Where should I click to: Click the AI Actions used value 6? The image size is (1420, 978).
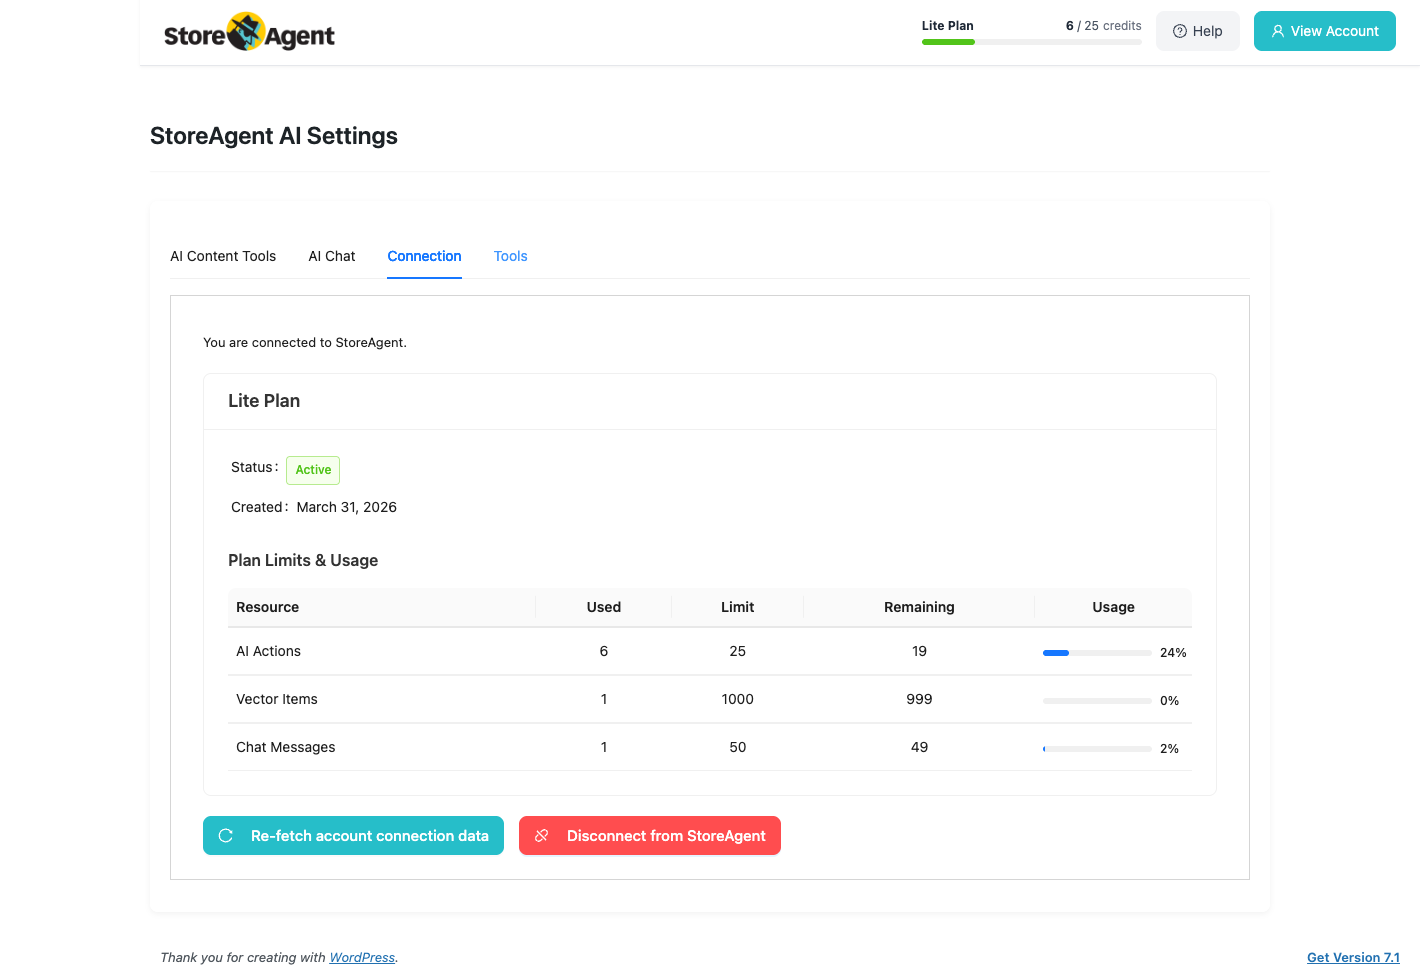point(604,651)
